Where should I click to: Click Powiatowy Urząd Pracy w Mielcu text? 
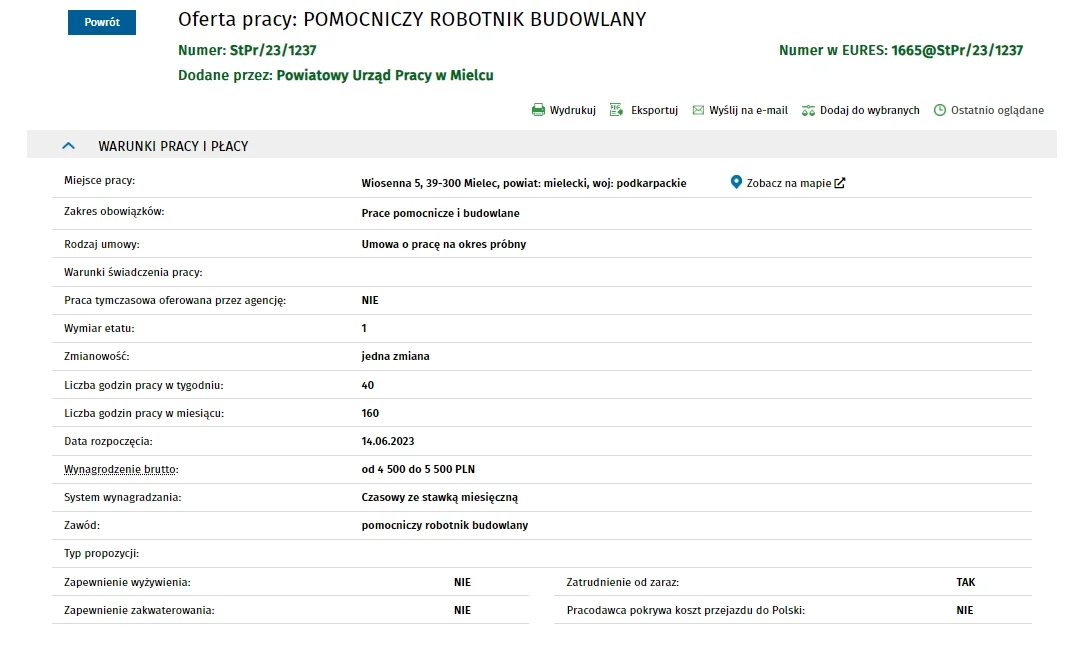coord(385,75)
